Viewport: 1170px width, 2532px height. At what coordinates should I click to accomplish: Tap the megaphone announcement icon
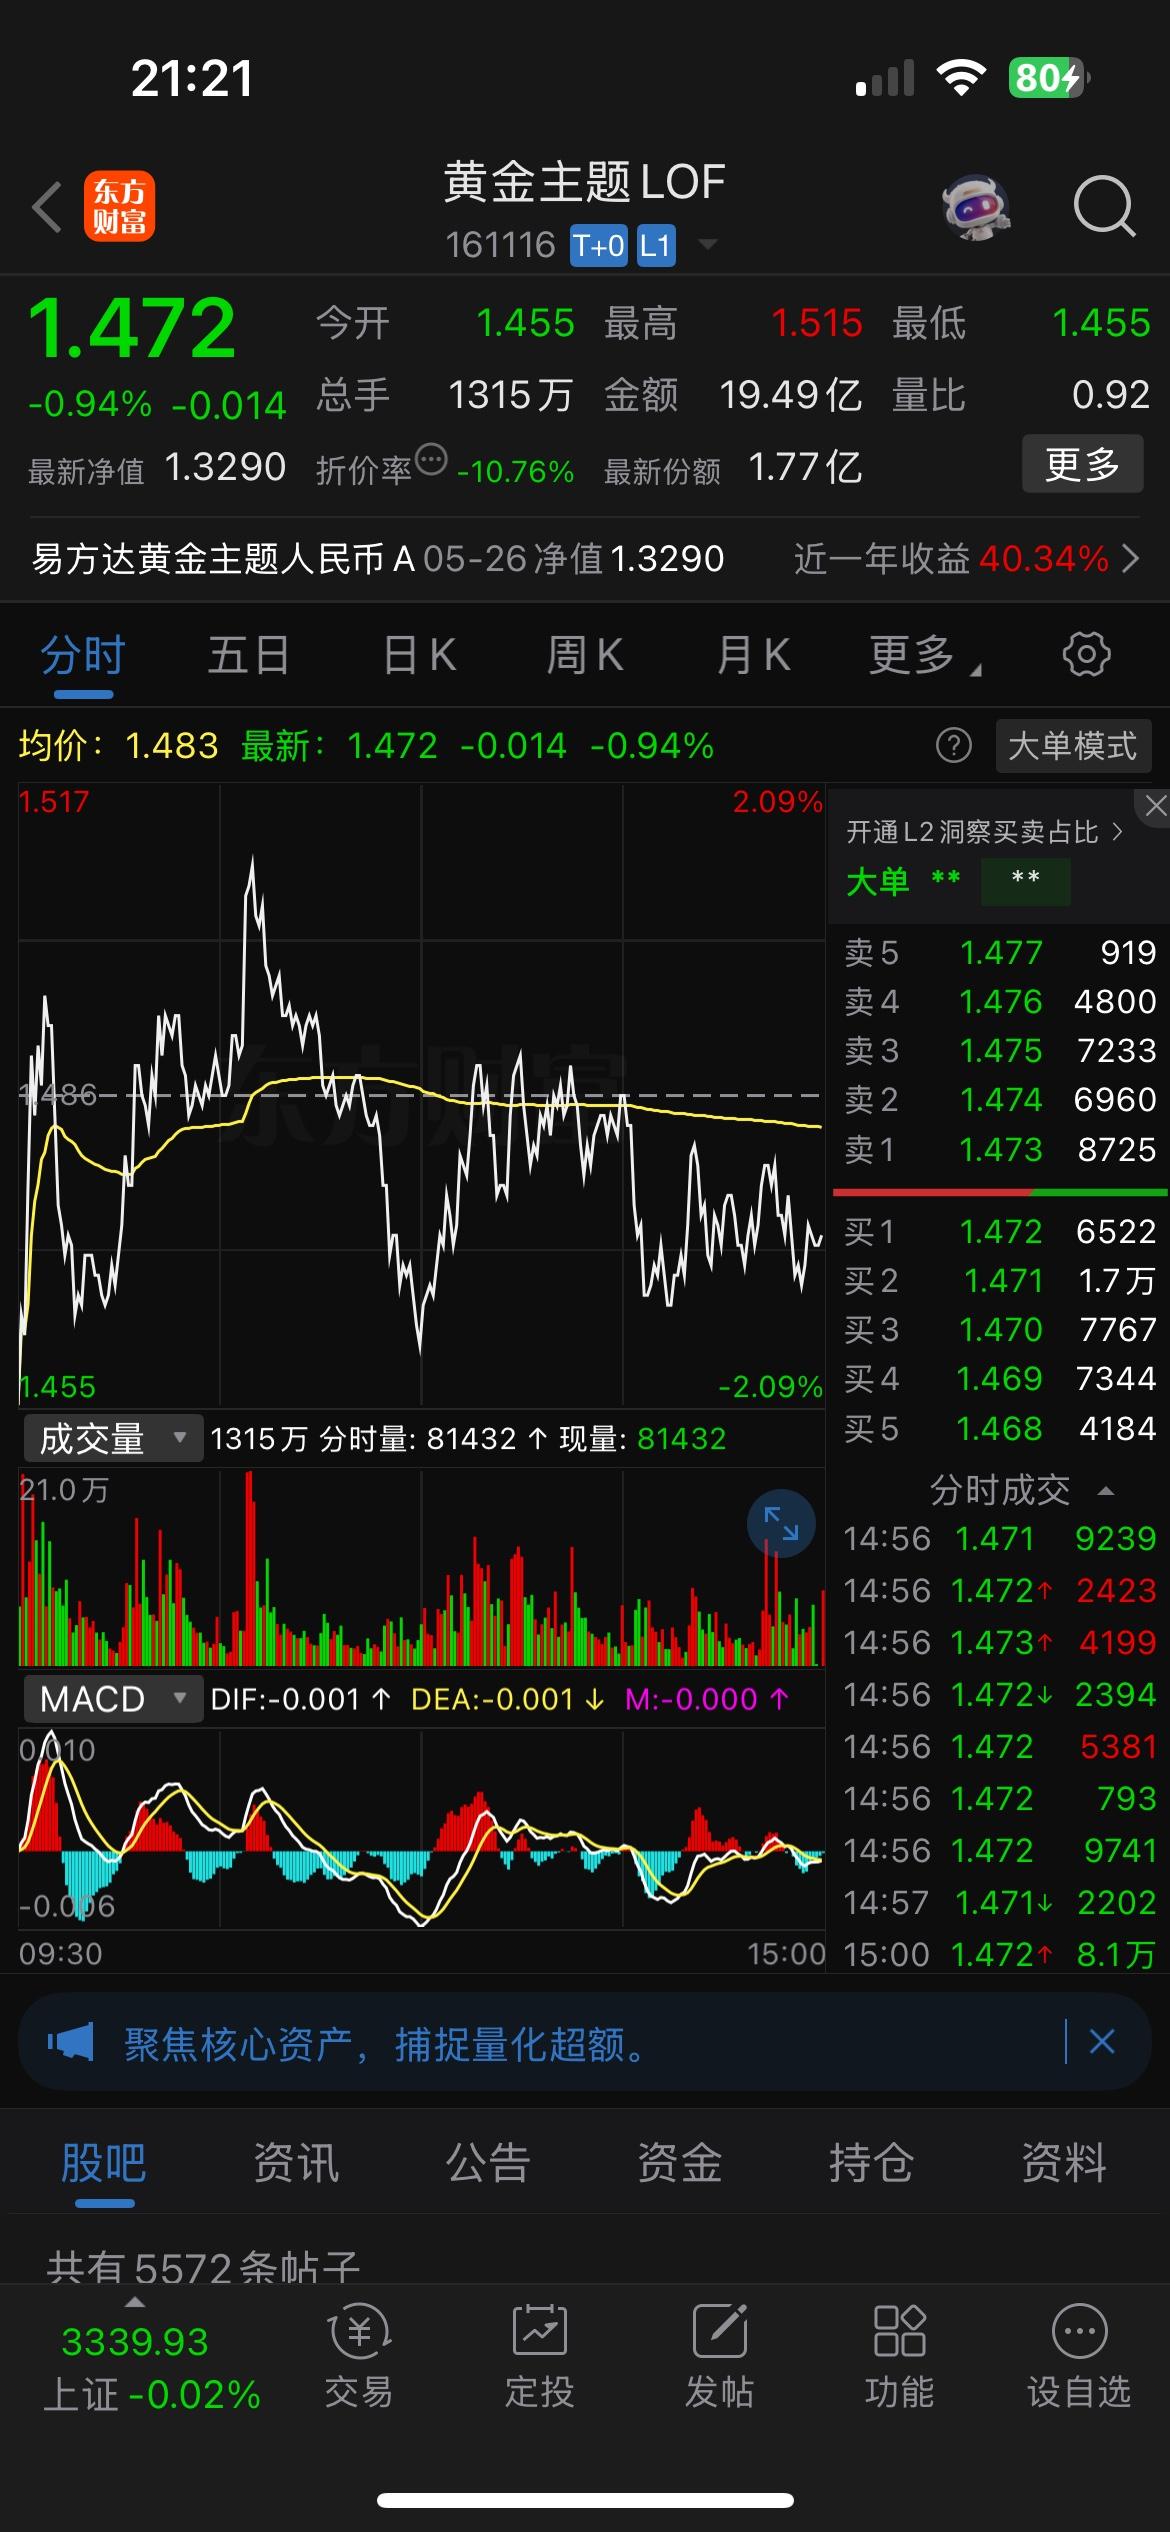point(71,2041)
